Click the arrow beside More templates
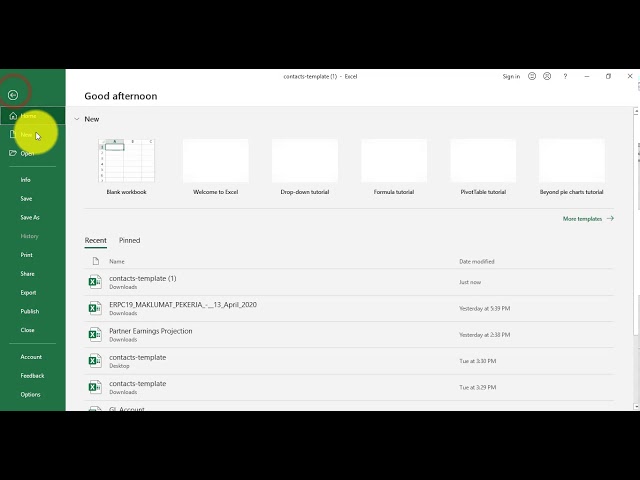This screenshot has height=480, width=640. click(610, 218)
